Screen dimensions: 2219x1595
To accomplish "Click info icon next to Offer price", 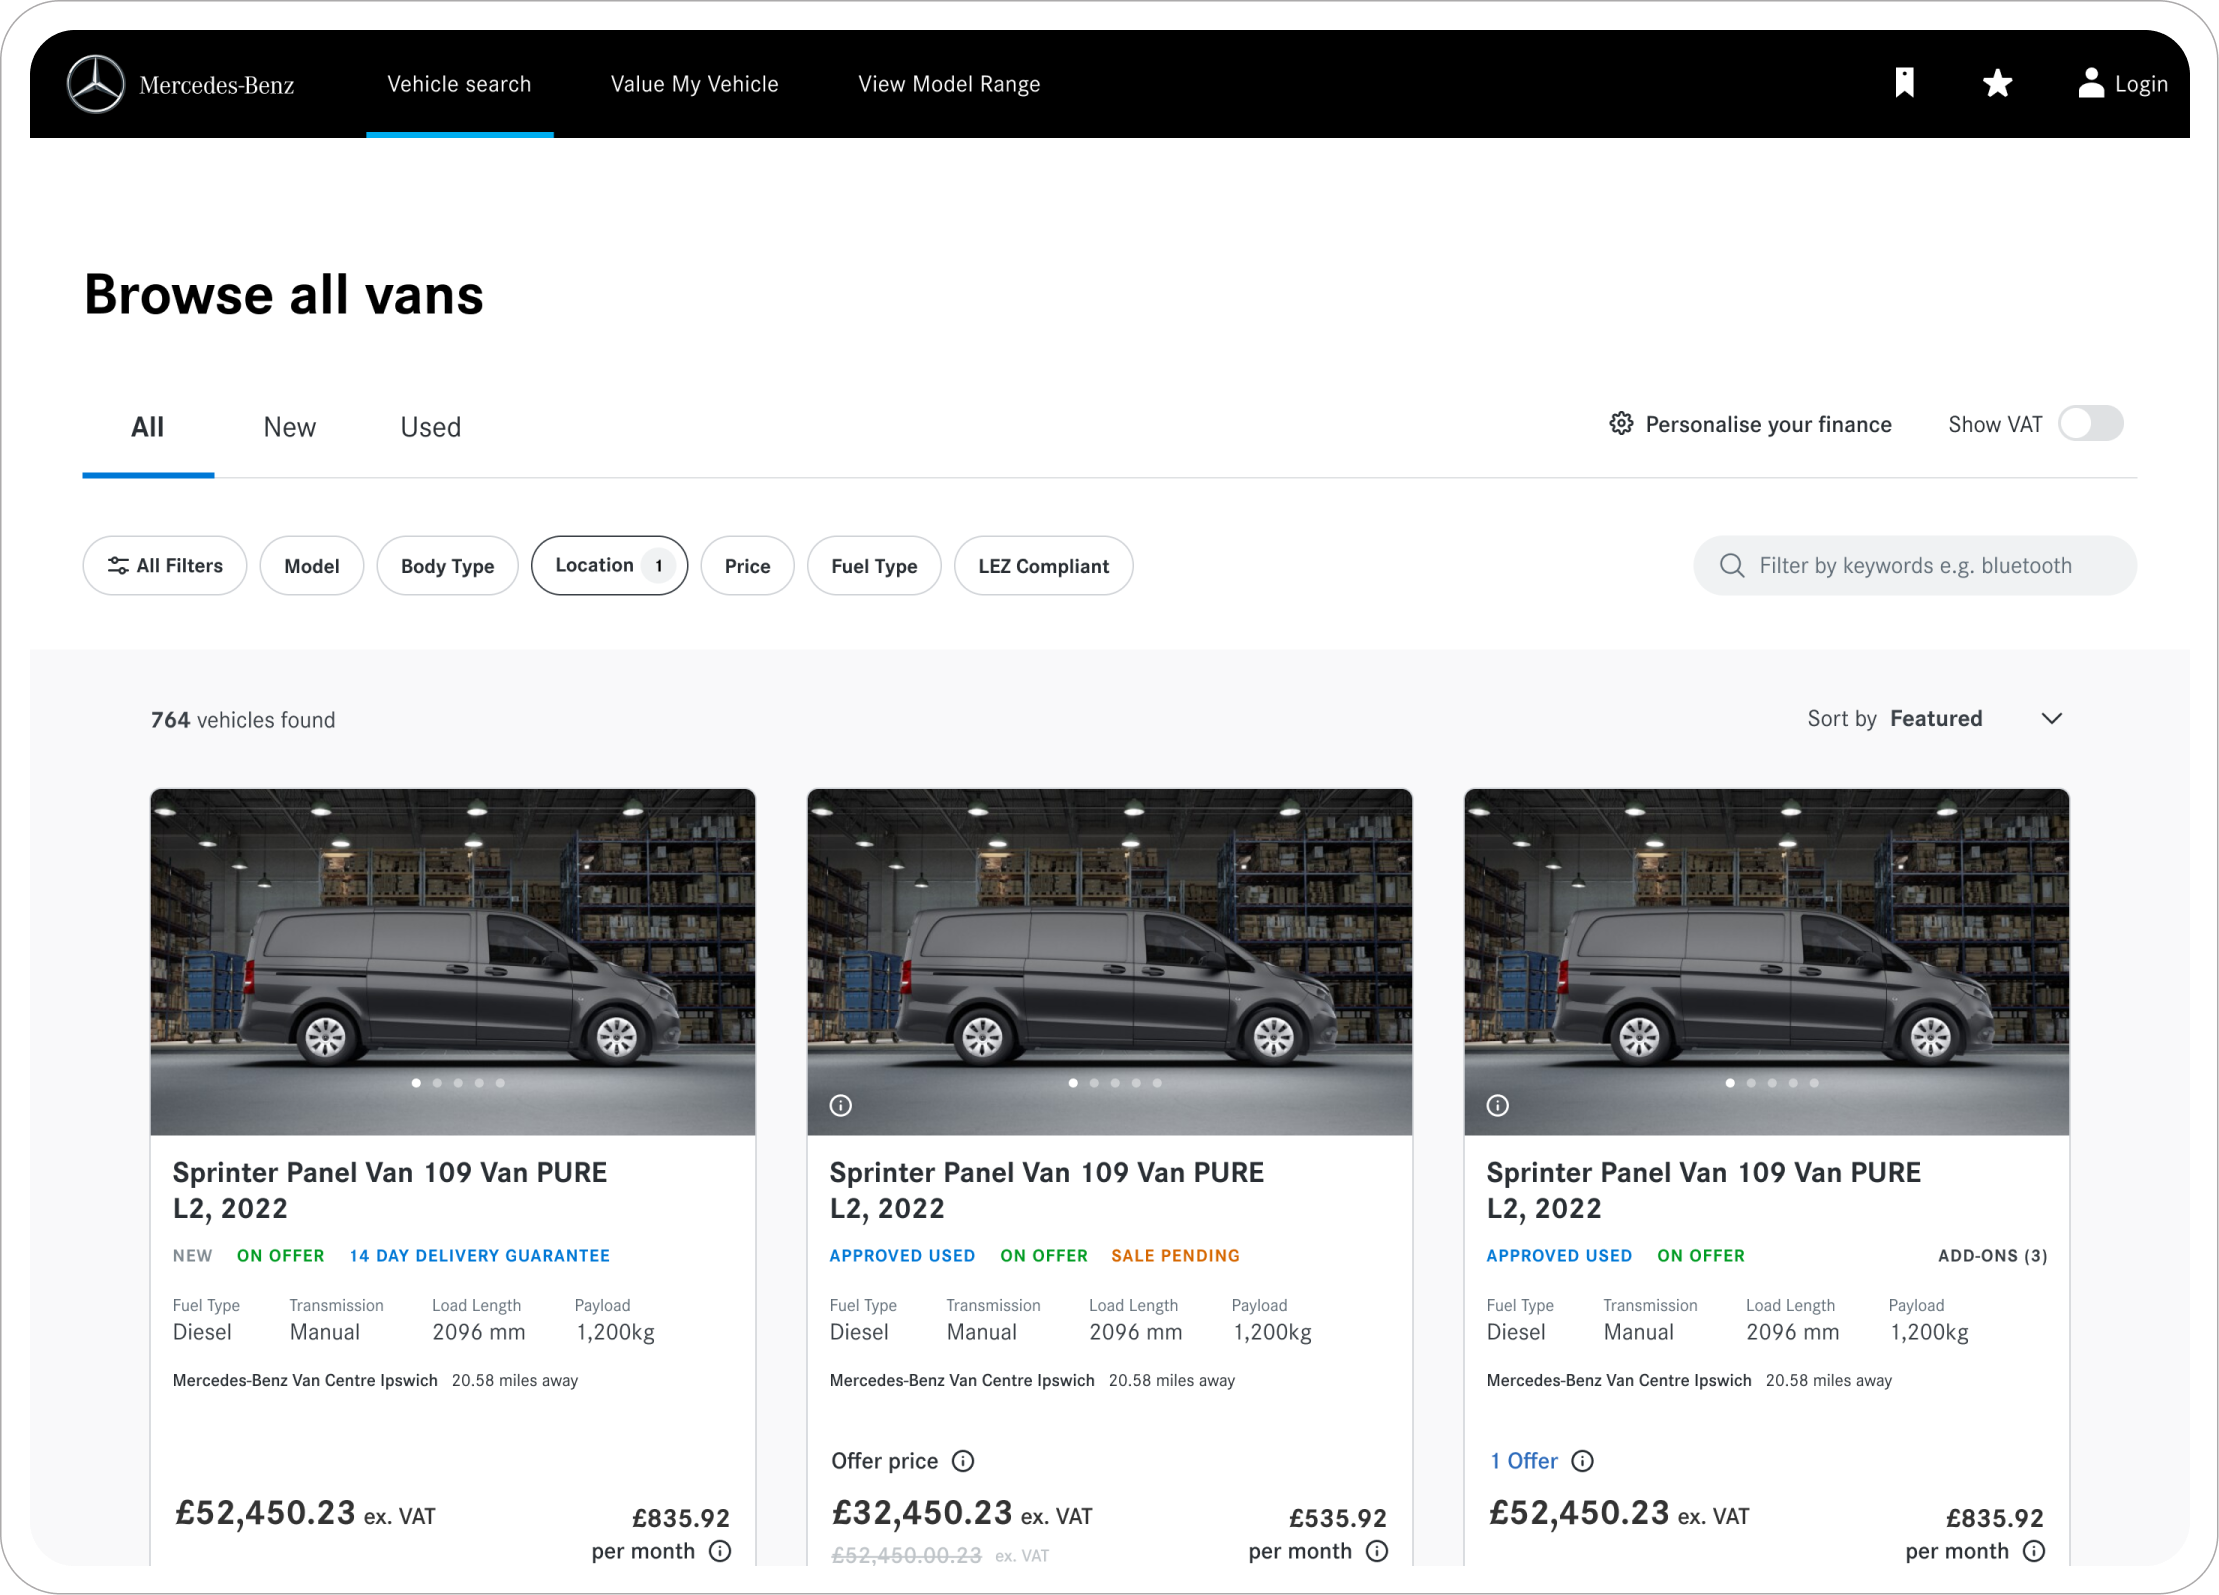I will tap(963, 1461).
